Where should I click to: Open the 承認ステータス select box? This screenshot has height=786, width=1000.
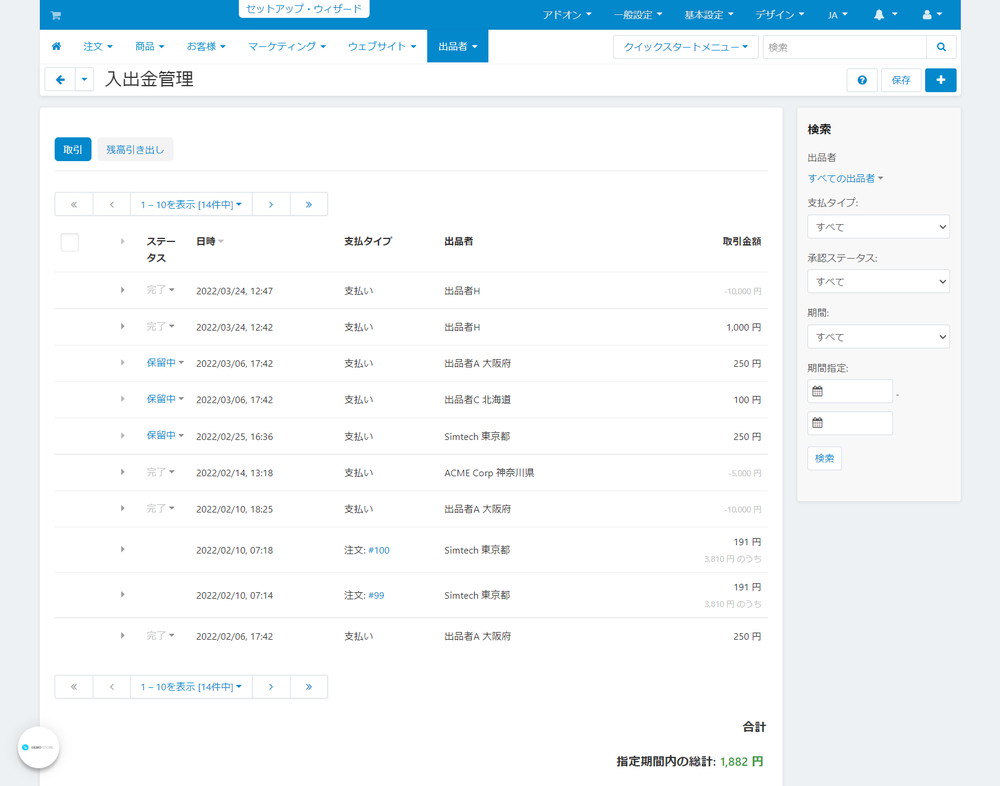878,281
